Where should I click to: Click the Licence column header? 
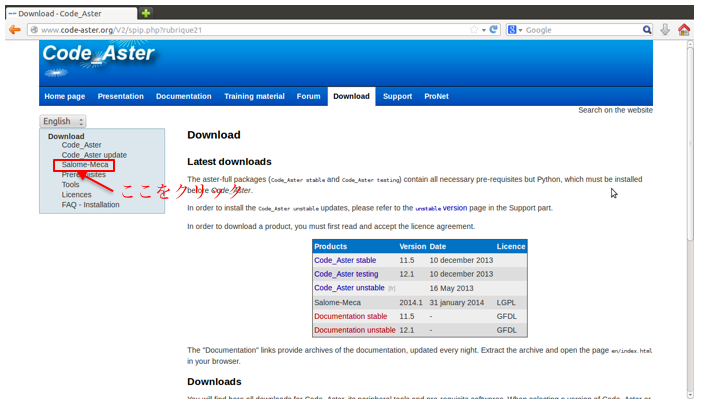point(511,246)
